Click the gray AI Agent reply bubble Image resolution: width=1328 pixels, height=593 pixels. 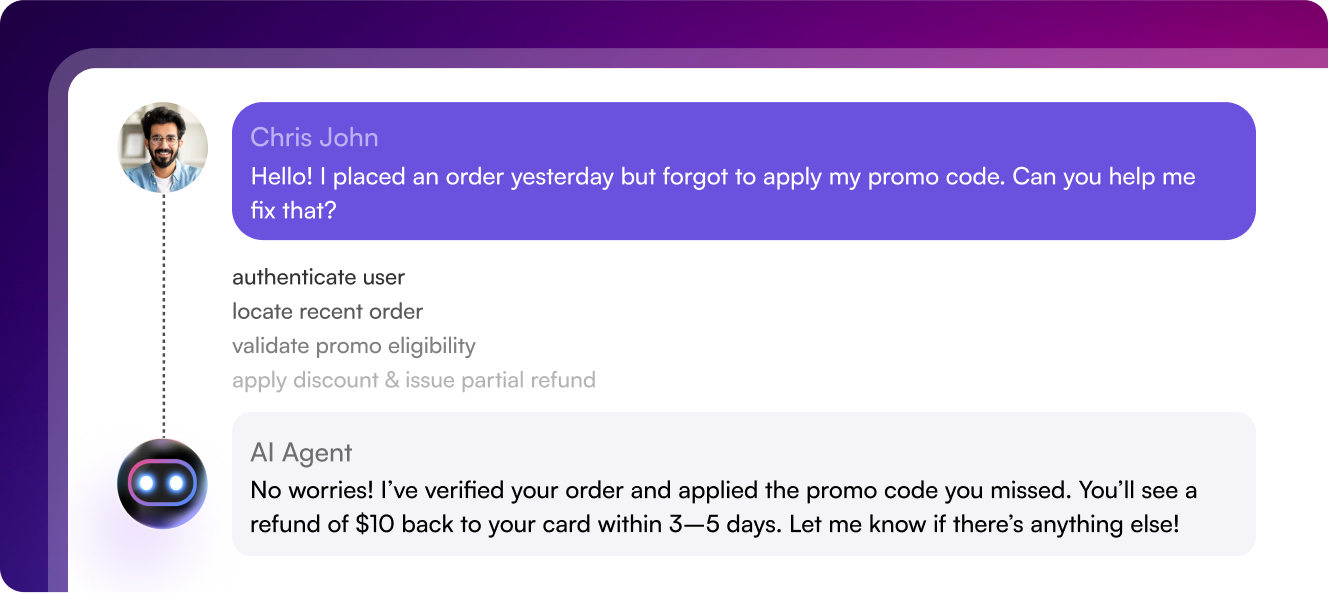(743, 484)
